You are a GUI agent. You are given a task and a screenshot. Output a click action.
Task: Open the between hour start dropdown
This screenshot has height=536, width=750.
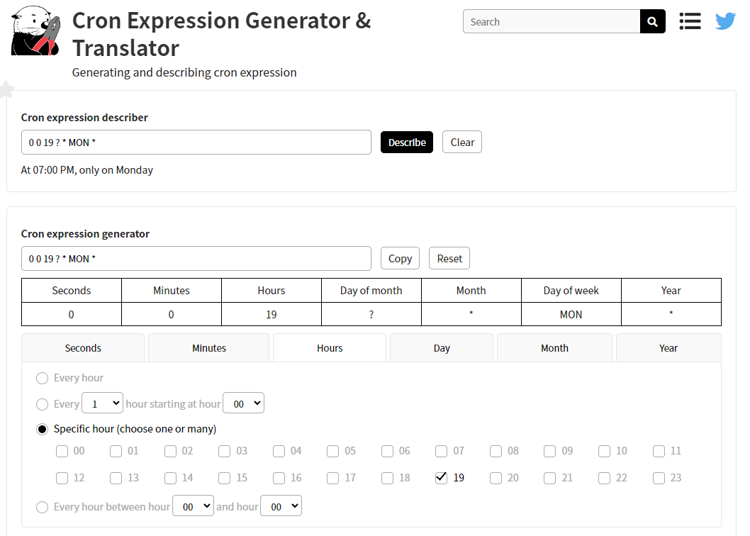click(193, 506)
